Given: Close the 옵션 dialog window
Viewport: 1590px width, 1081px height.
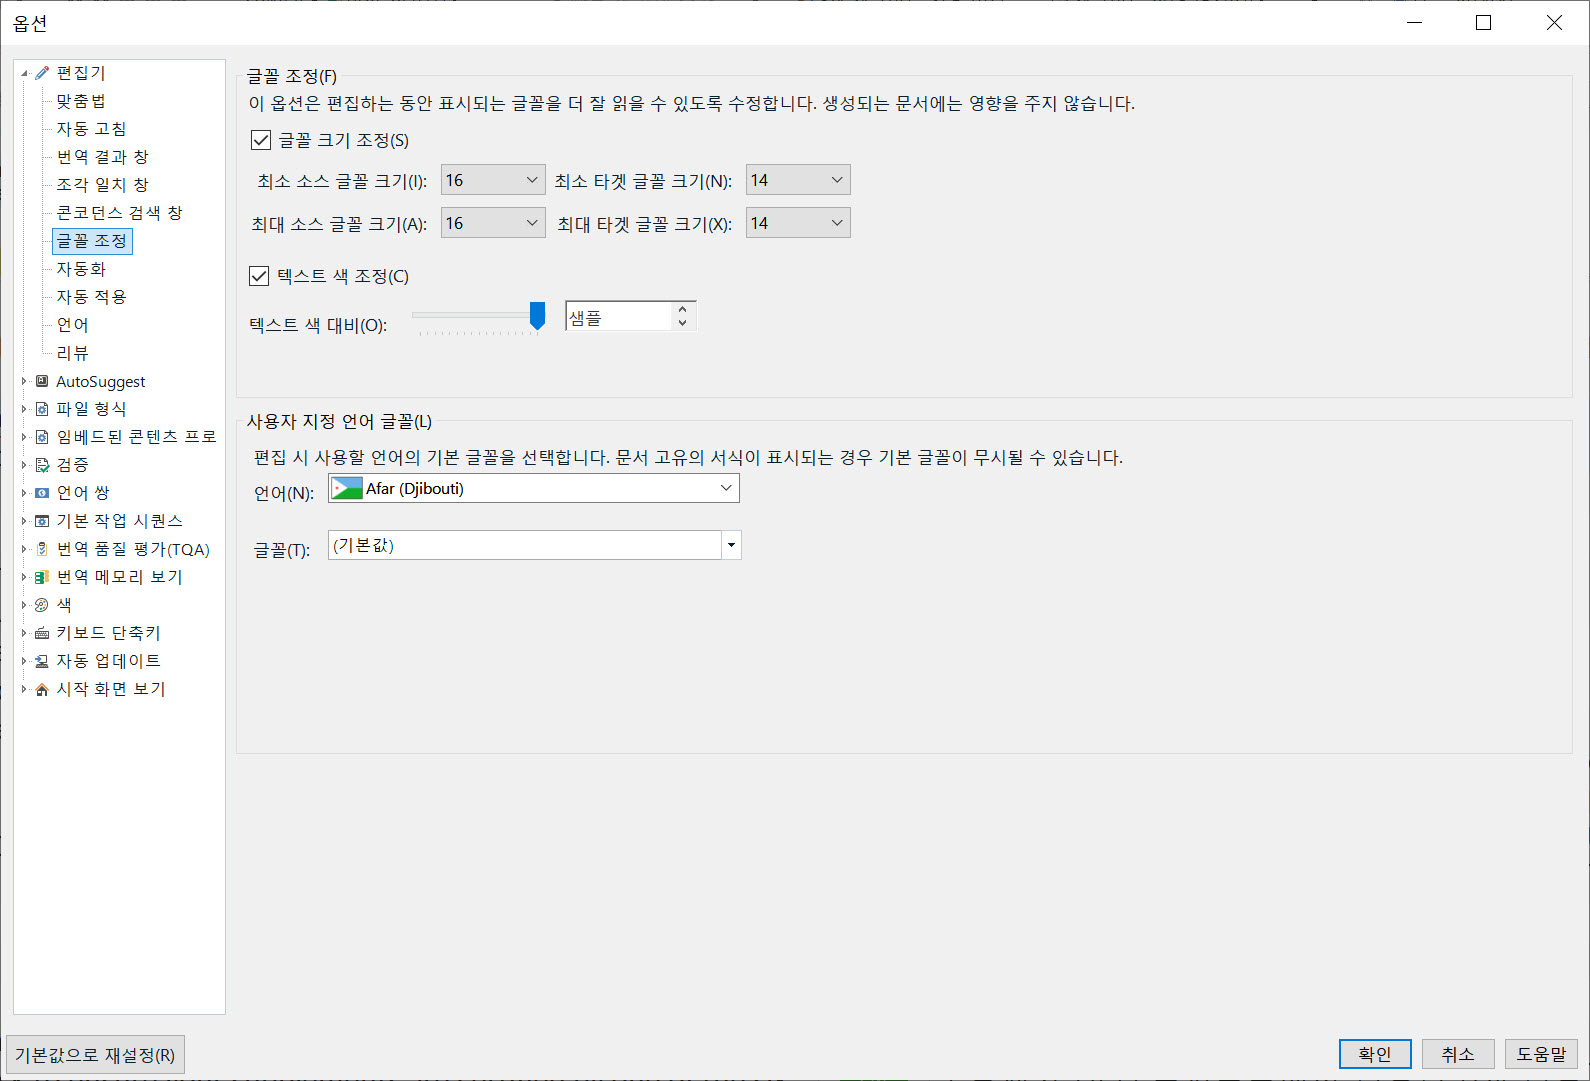Looking at the screenshot, I should pyautogui.click(x=1554, y=22).
